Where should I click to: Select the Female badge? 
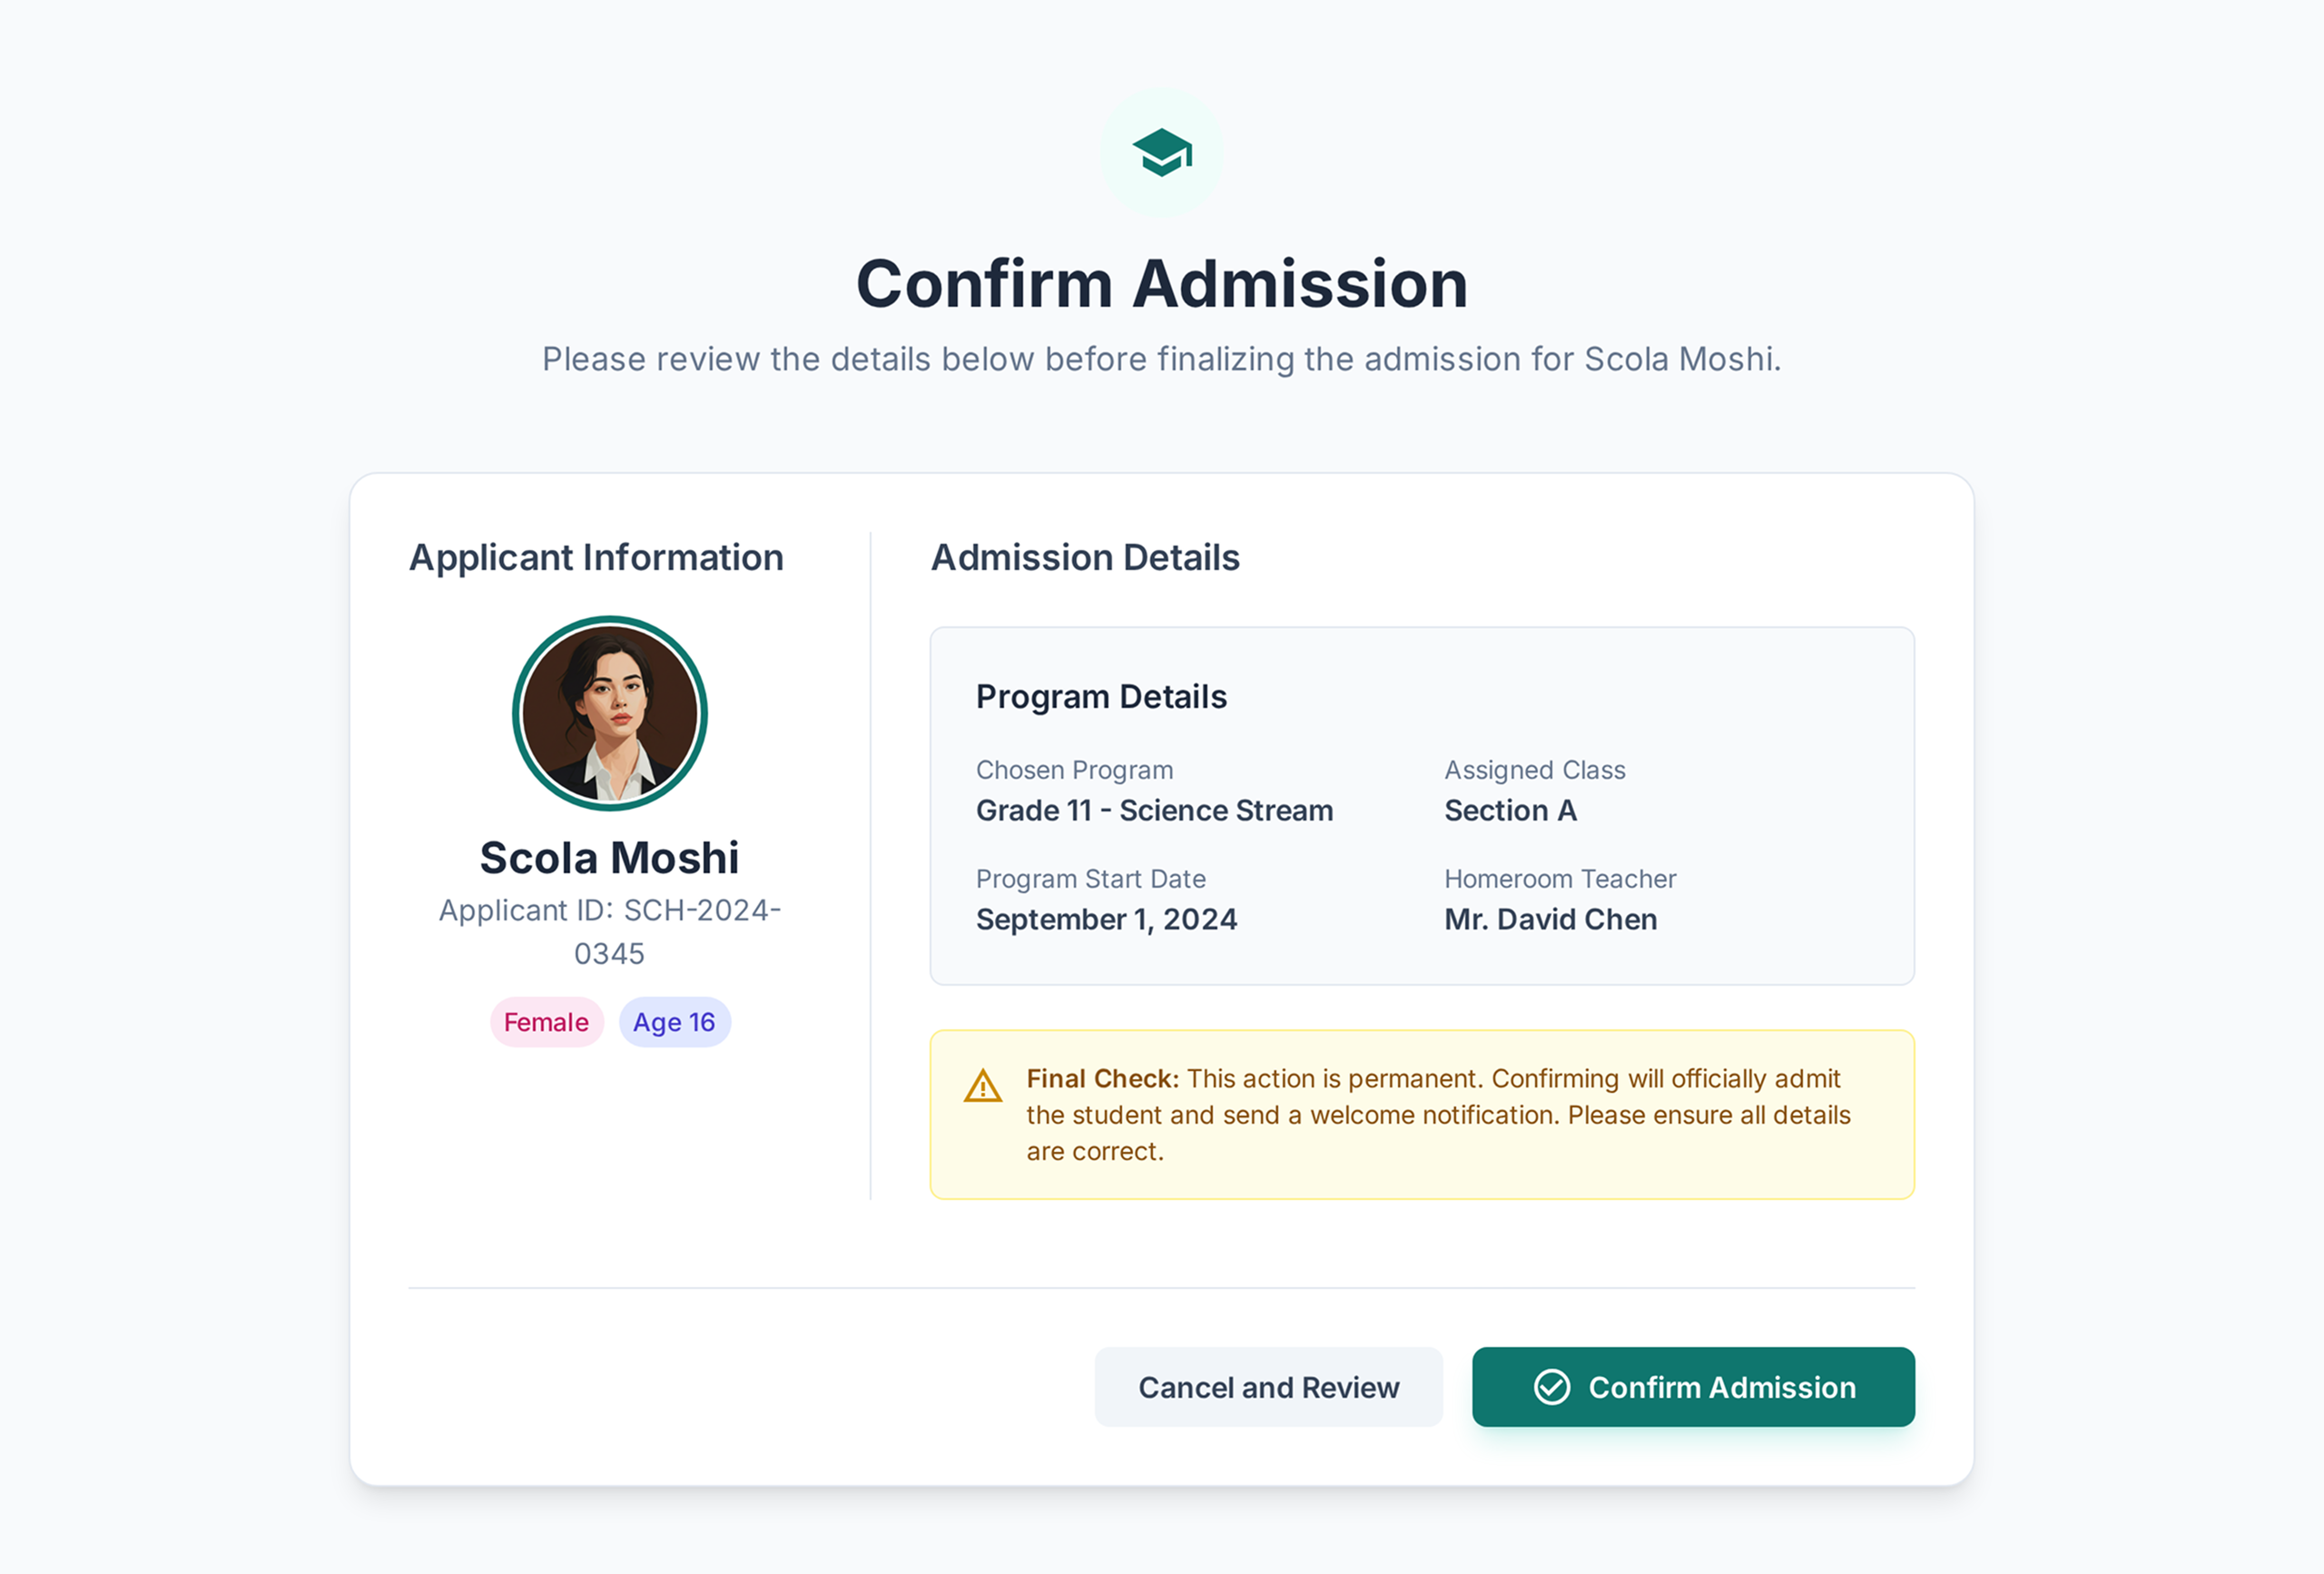coord(546,1022)
